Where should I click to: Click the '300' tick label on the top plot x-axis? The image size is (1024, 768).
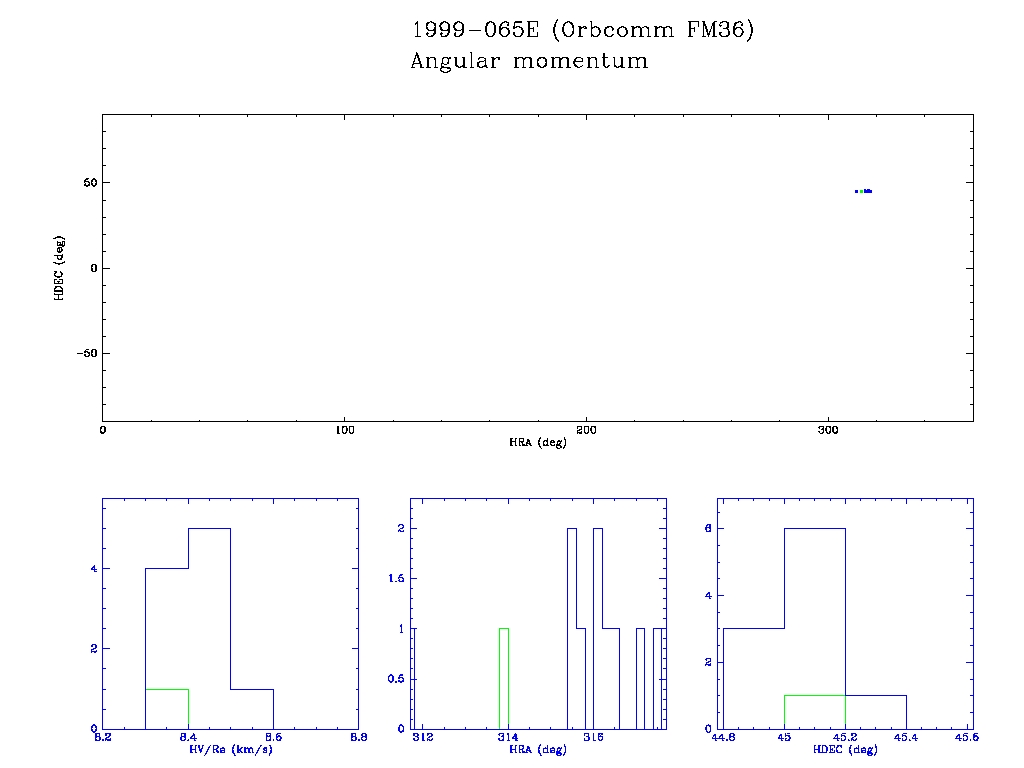[828, 430]
